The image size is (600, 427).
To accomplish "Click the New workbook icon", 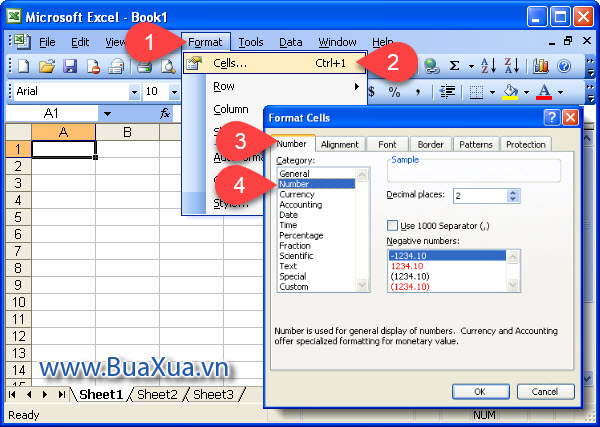I will pyautogui.click(x=24, y=66).
